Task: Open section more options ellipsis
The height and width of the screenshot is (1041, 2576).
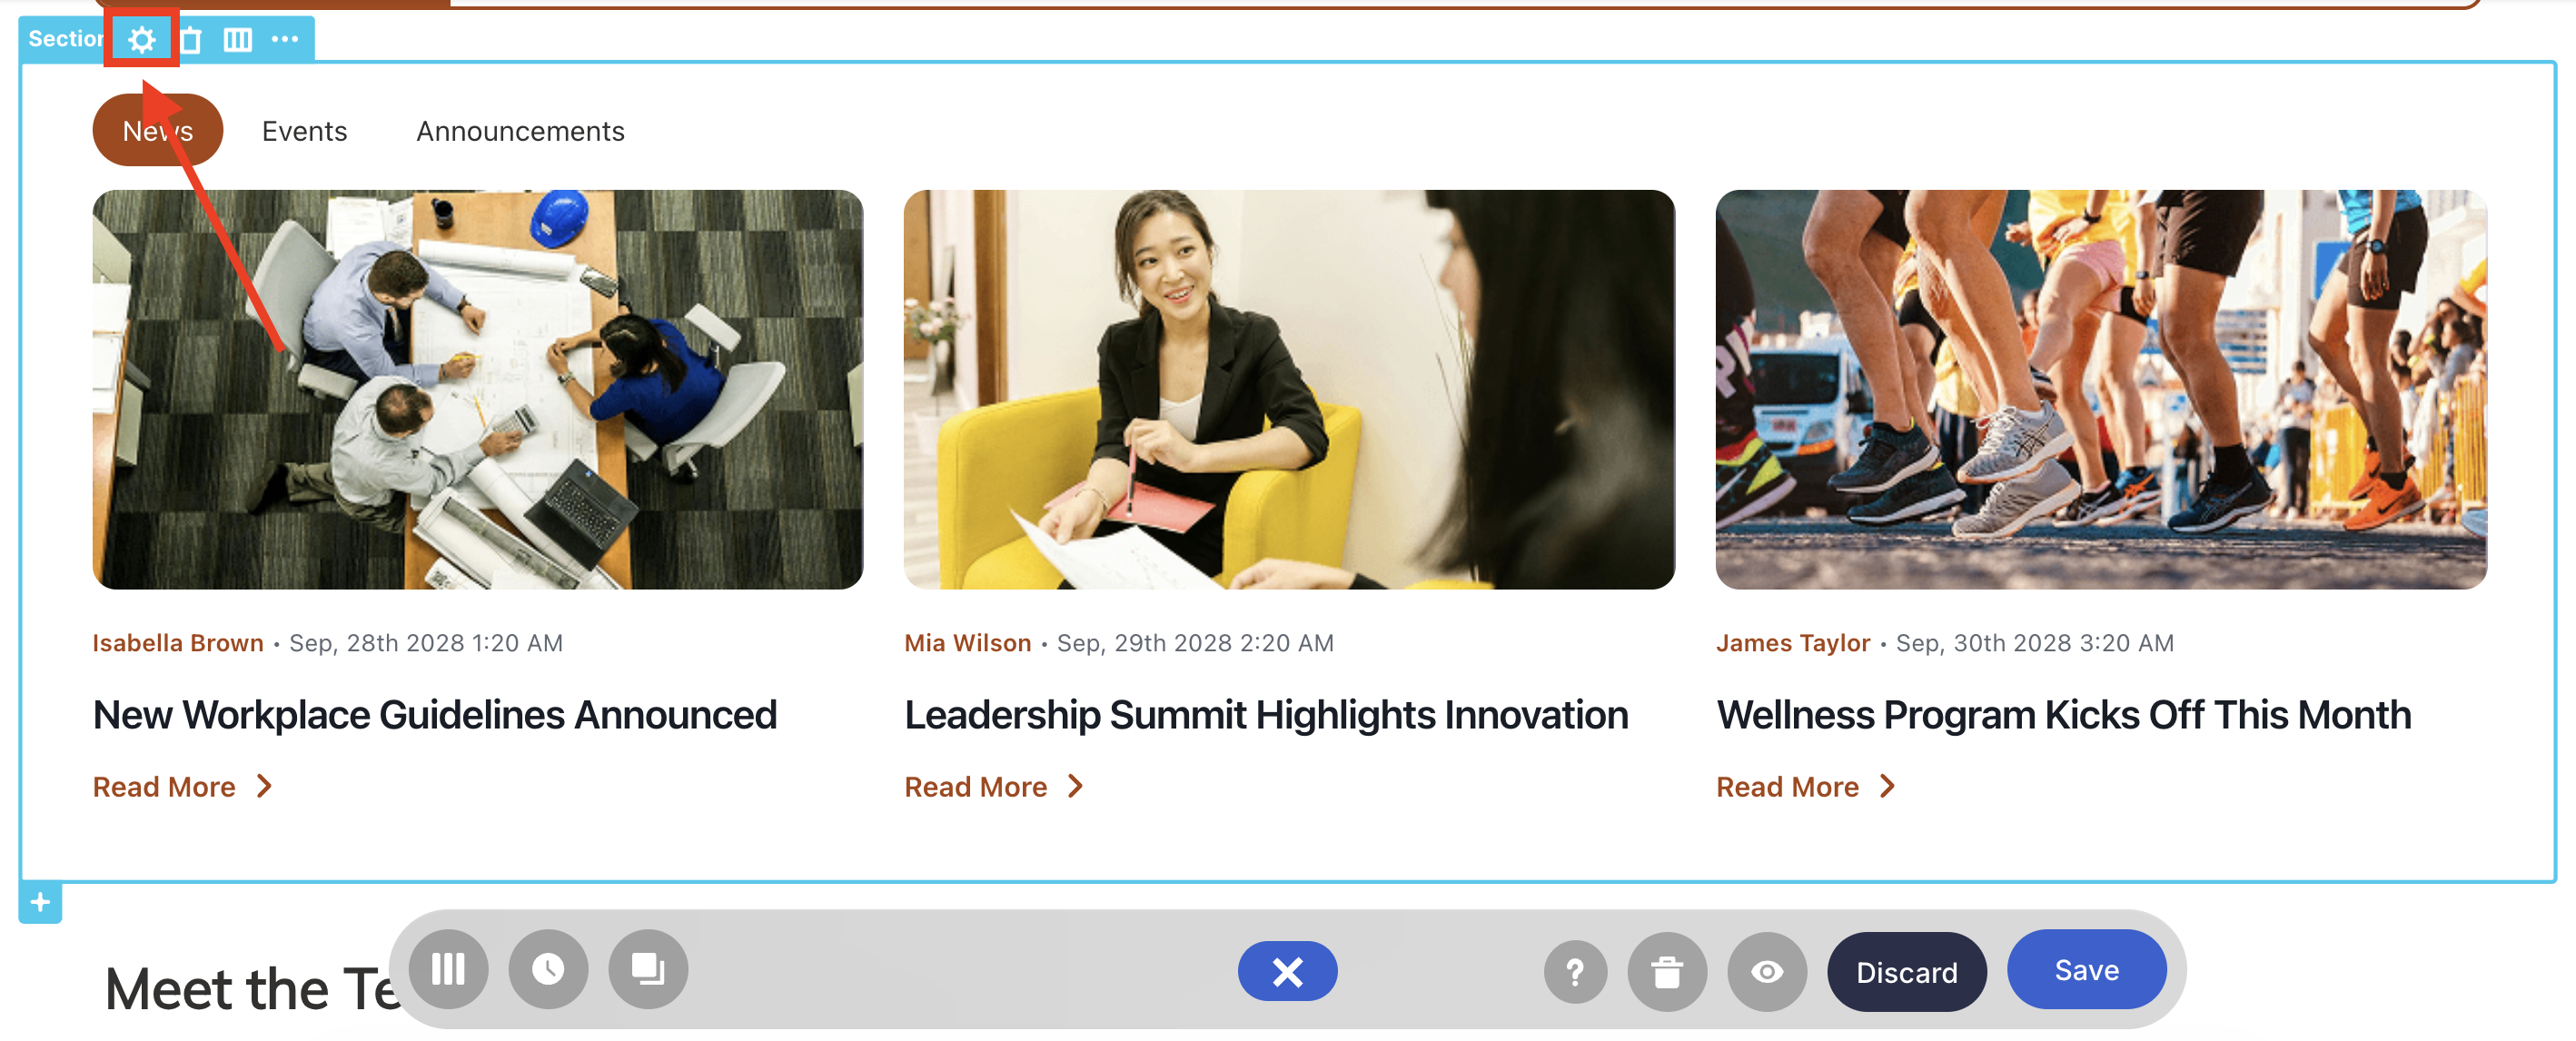Action: [x=285, y=39]
